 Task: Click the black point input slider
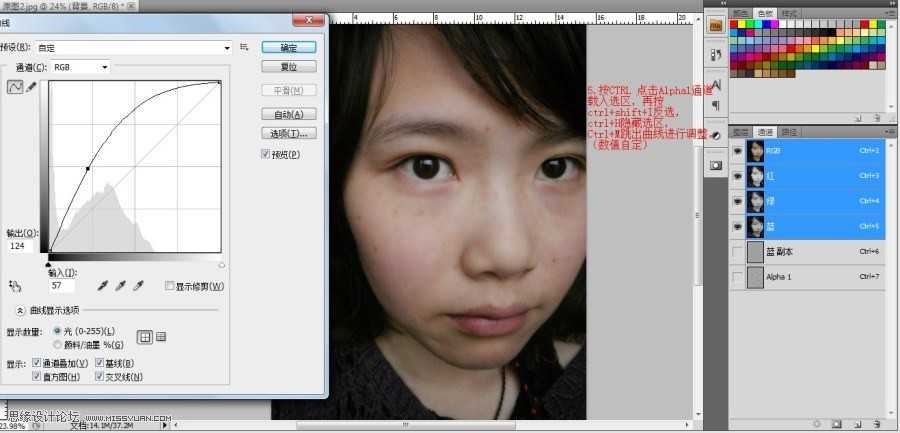[x=48, y=265]
